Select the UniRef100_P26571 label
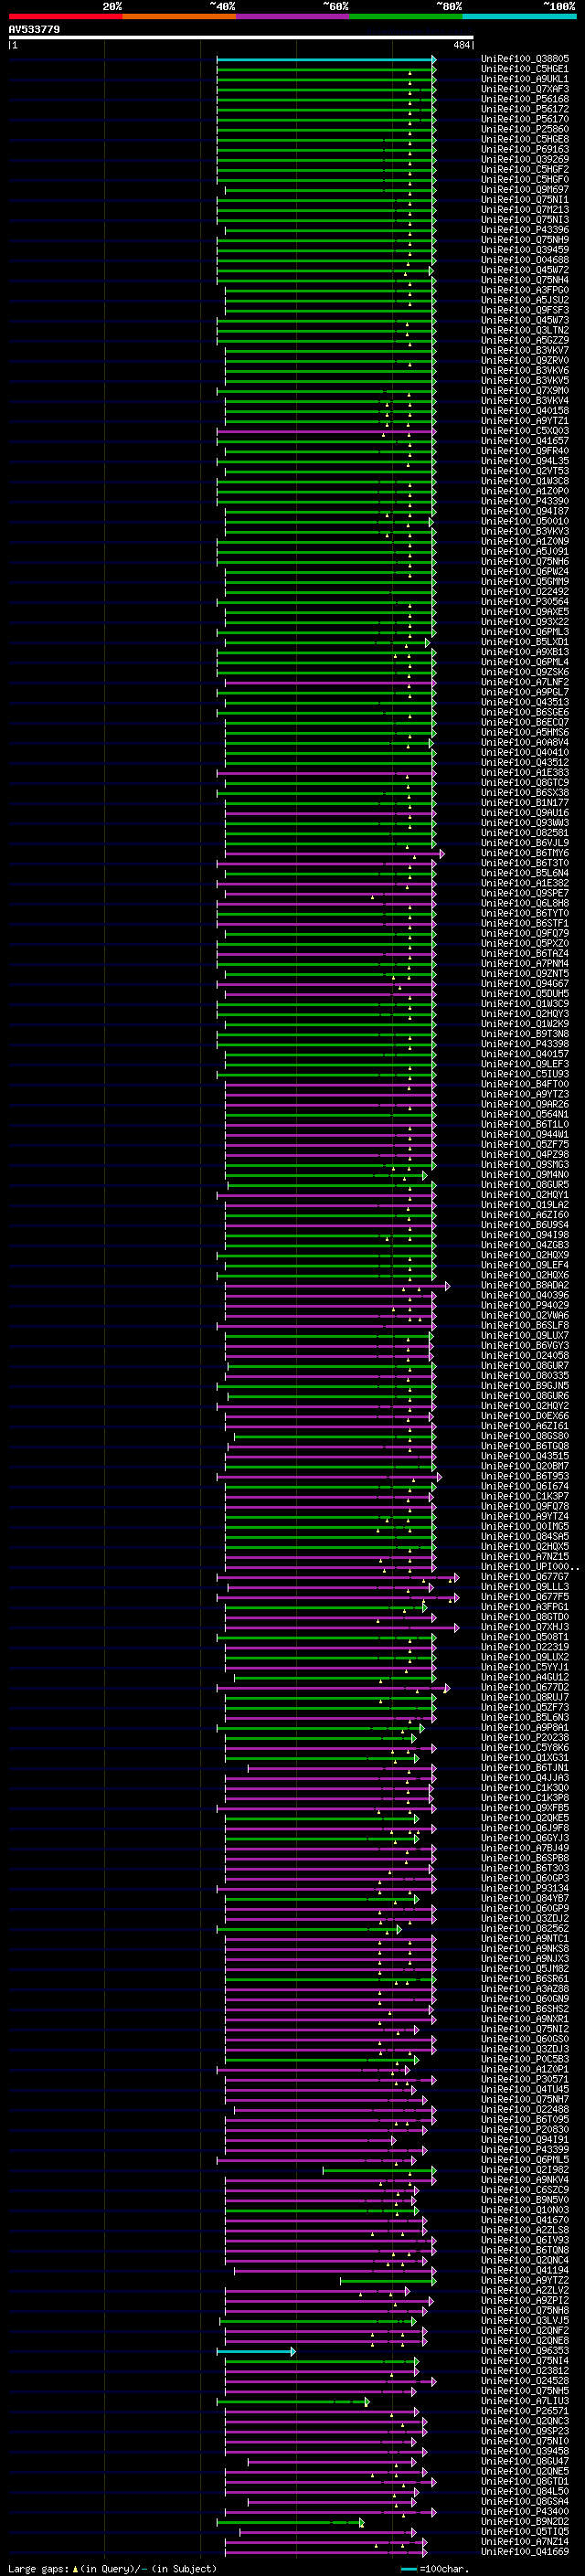Screen dimensions: 585x2576 tap(525, 2411)
